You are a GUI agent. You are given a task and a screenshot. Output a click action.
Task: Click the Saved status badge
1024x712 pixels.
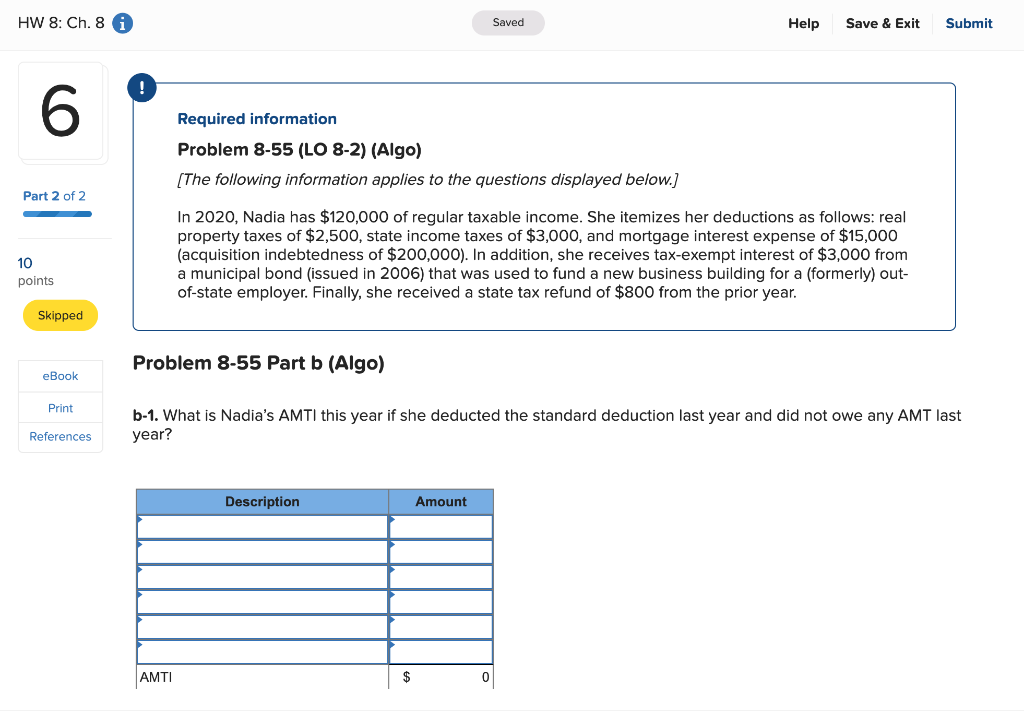(508, 21)
